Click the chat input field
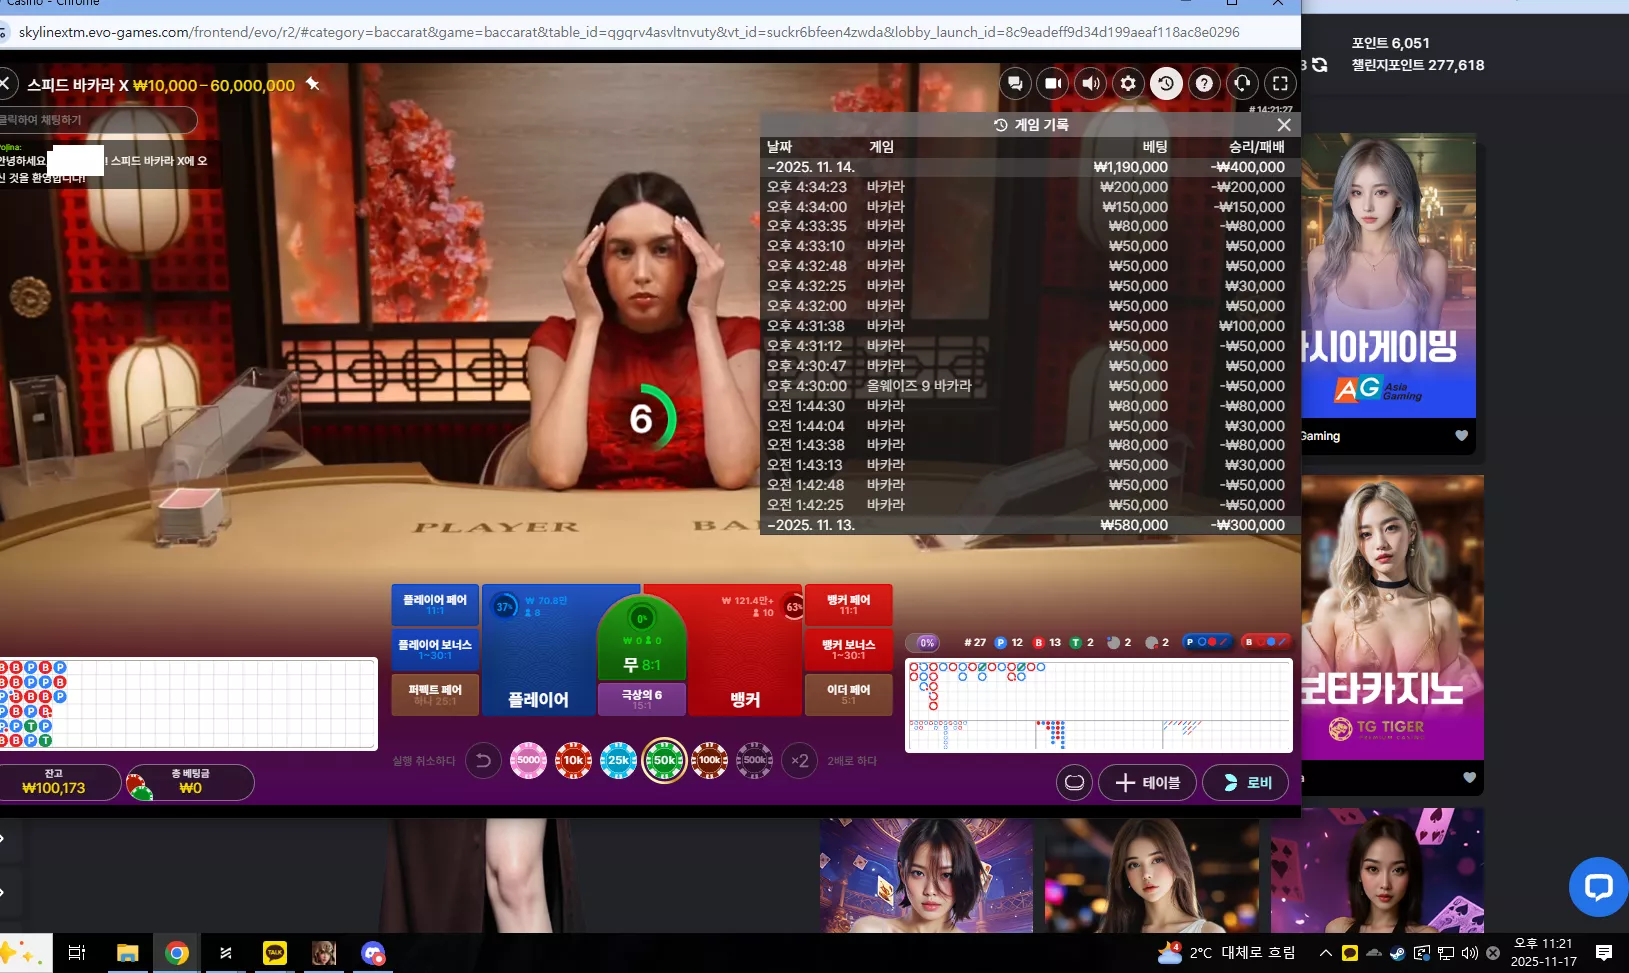Screen dimensions: 1629x973 pyautogui.click(x=97, y=120)
